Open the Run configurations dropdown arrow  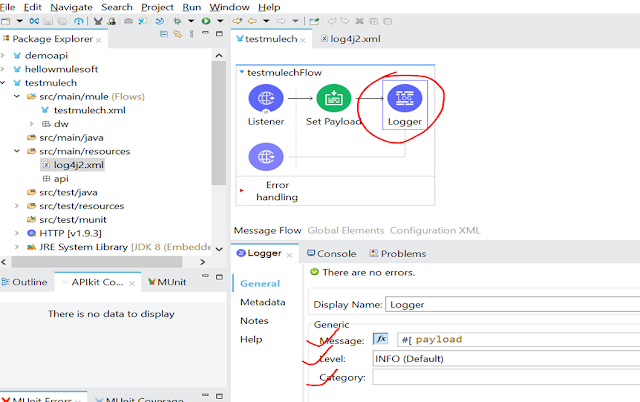coord(220,21)
